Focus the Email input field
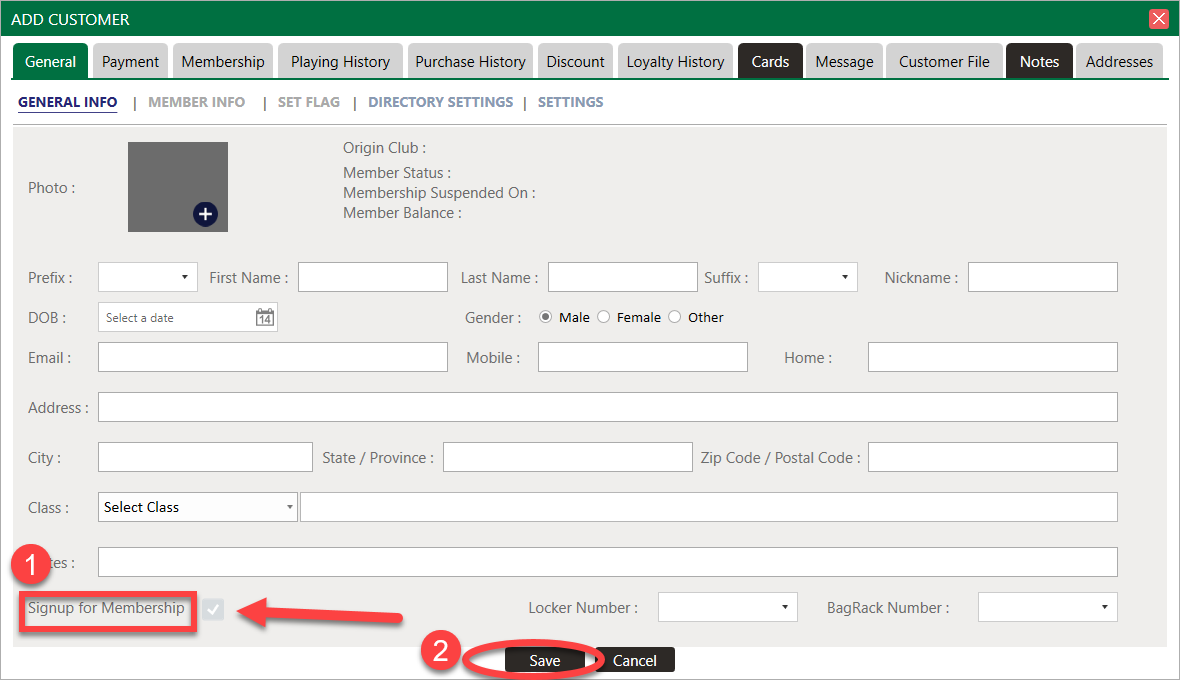The width and height of the screenshot is (1180, 680). [272, 357]
